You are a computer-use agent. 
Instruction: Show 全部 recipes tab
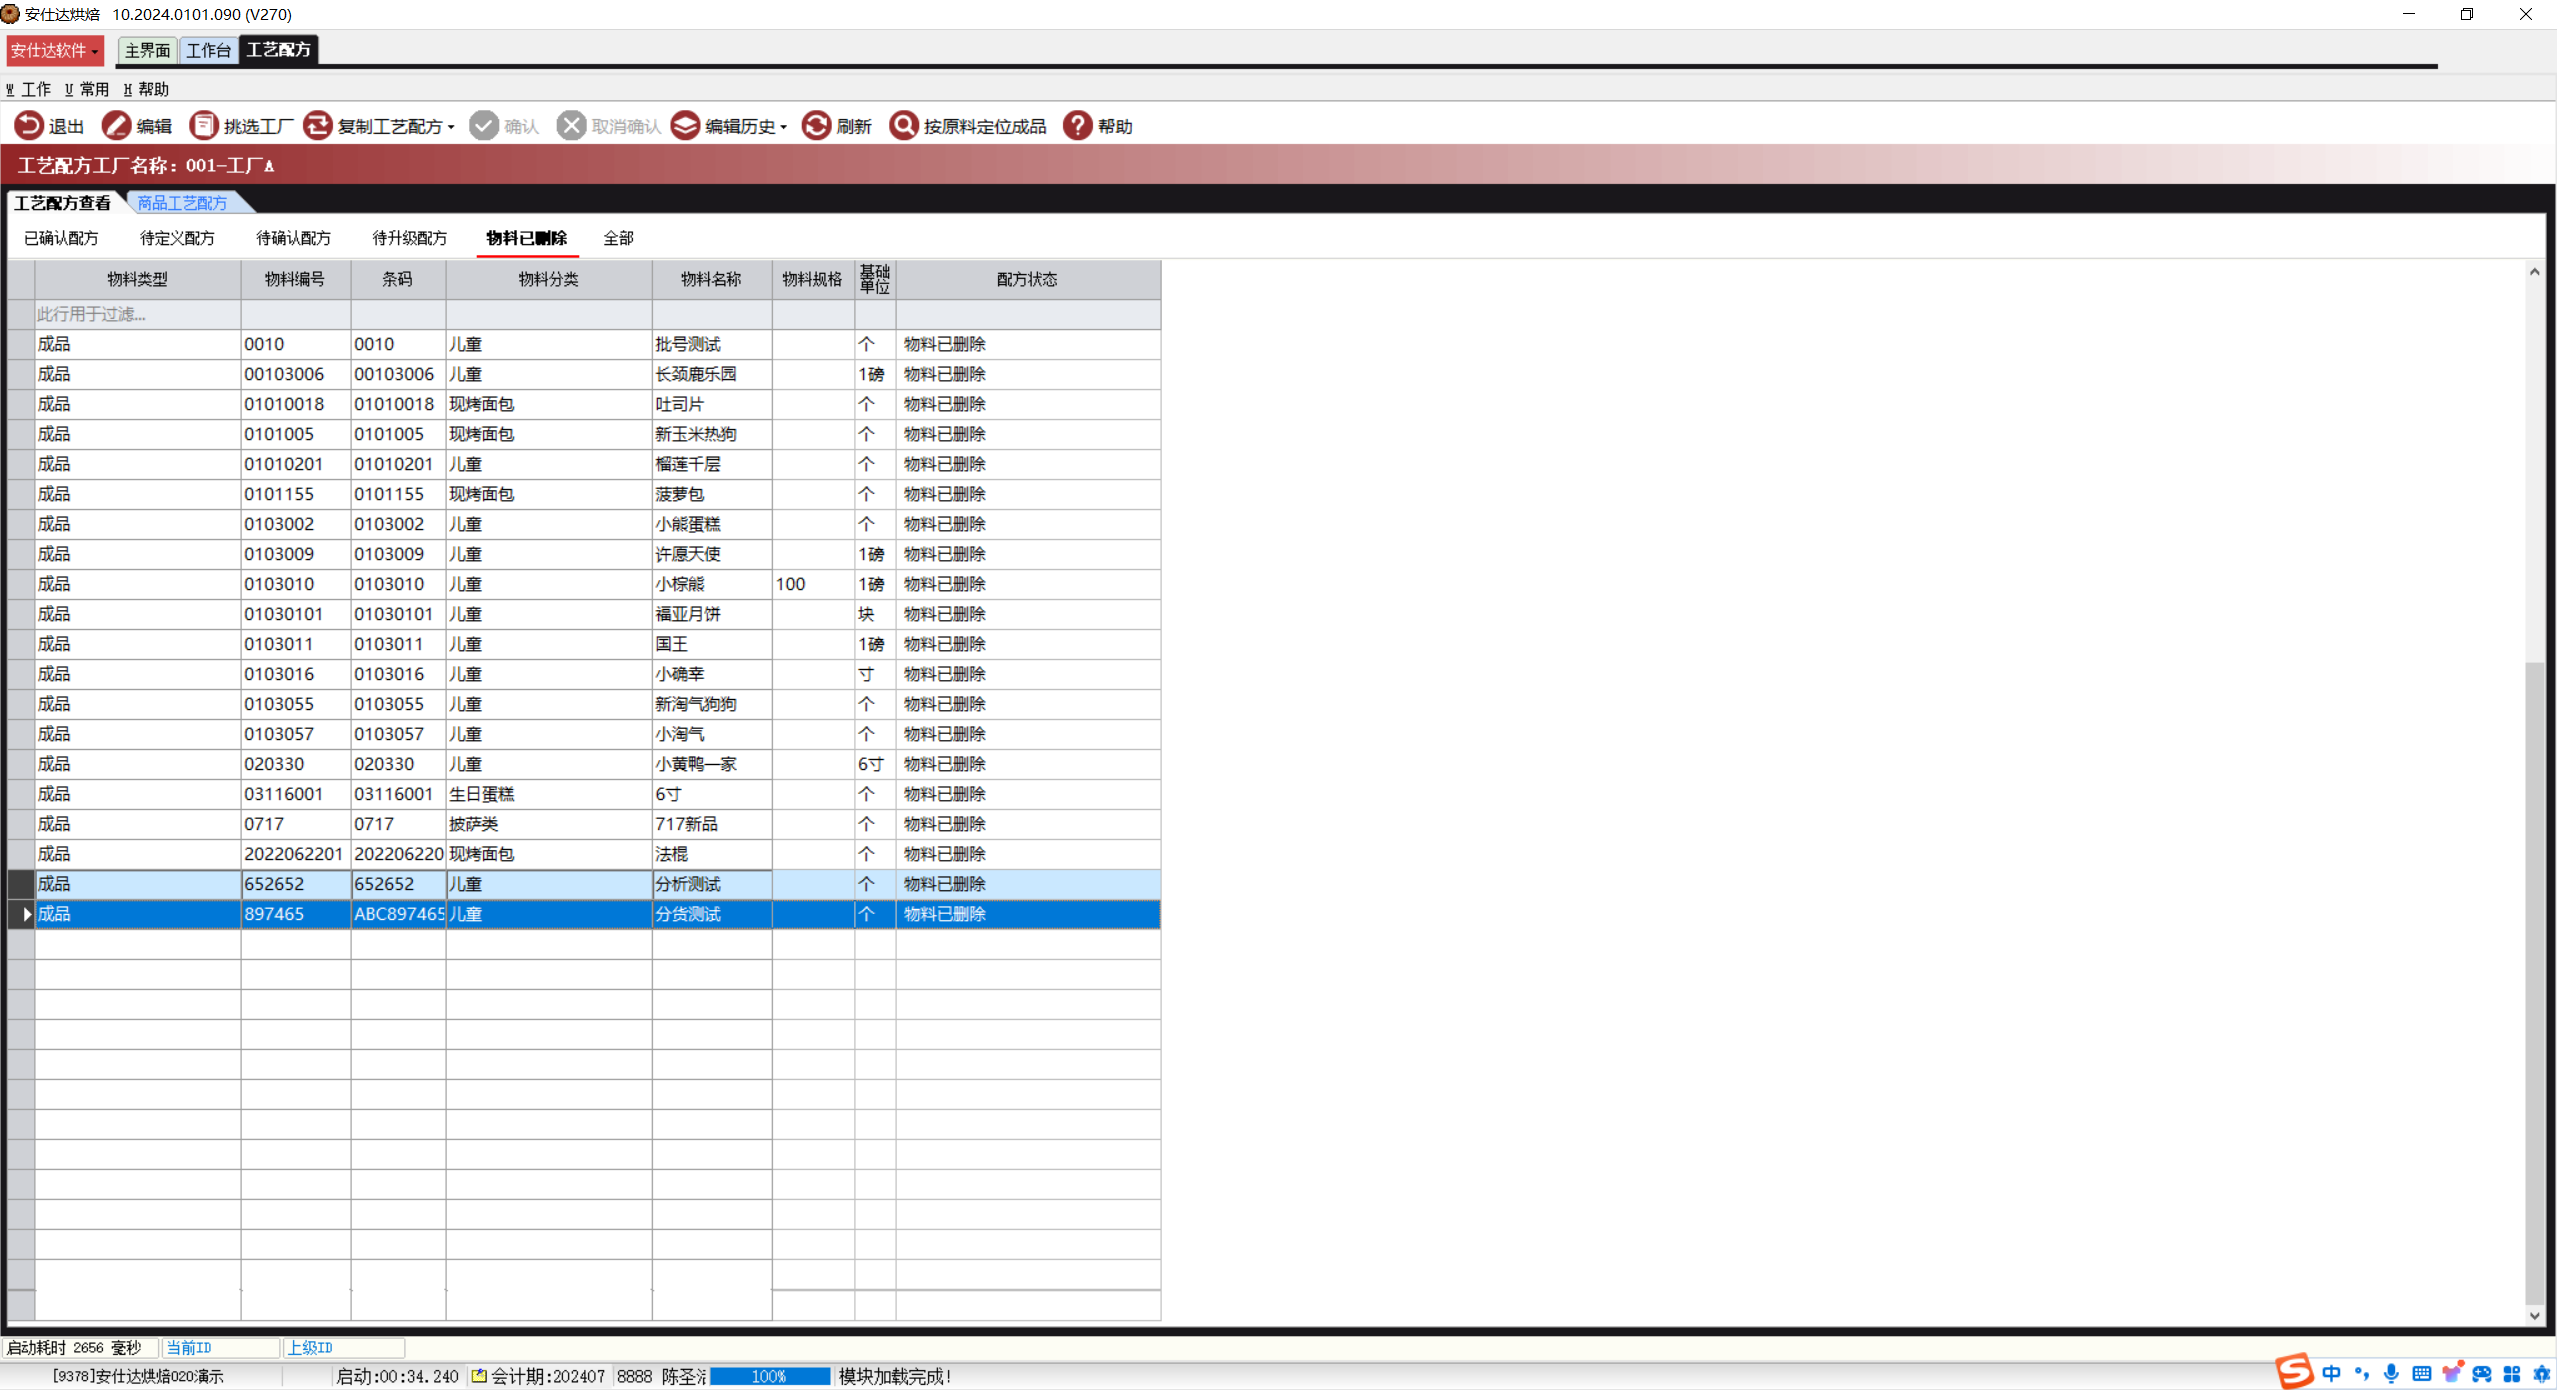(618, 238)
